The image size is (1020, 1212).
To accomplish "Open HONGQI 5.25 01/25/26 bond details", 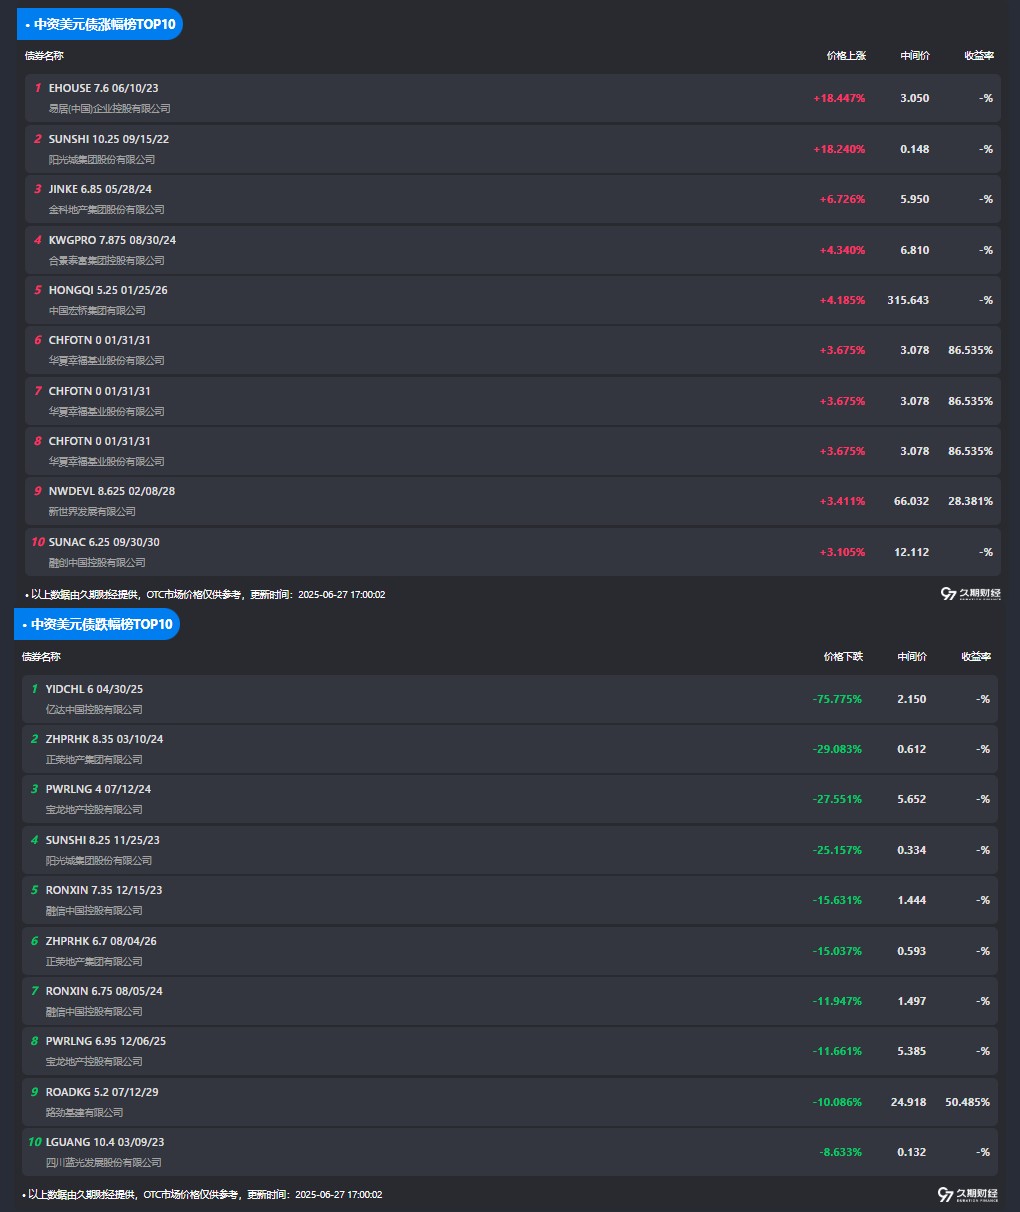I will [513, 300].
